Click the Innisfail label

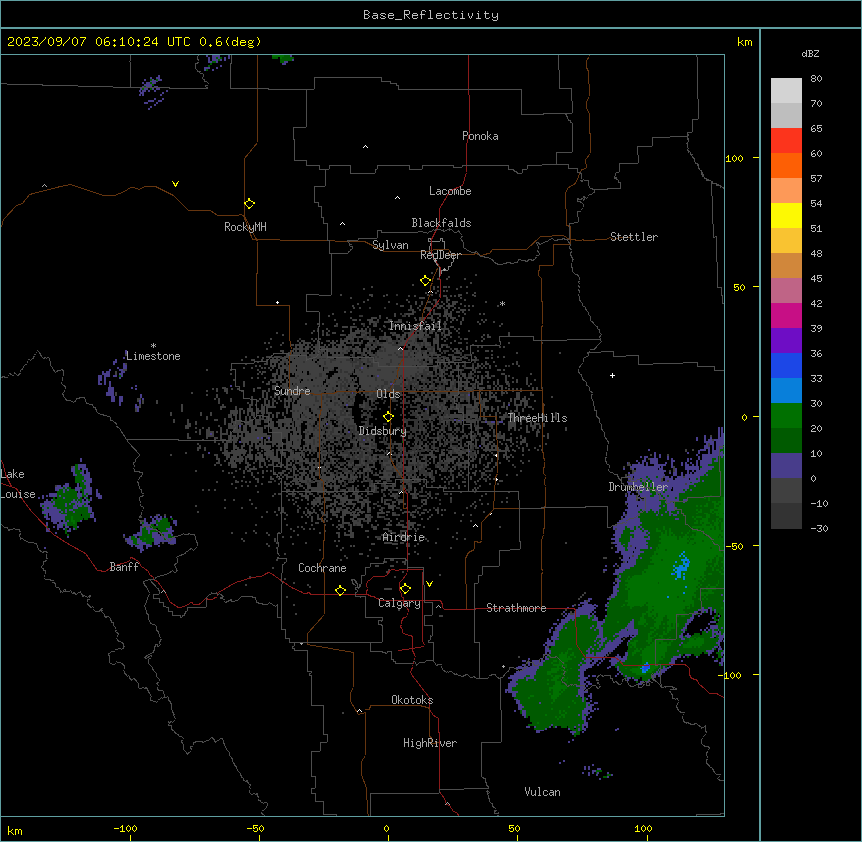[x=415, y=326]
